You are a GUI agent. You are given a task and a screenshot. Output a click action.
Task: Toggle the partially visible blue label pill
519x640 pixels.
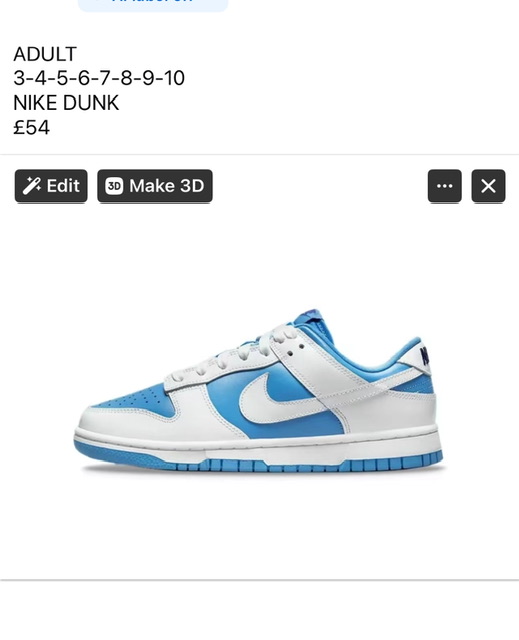[153, 5]
